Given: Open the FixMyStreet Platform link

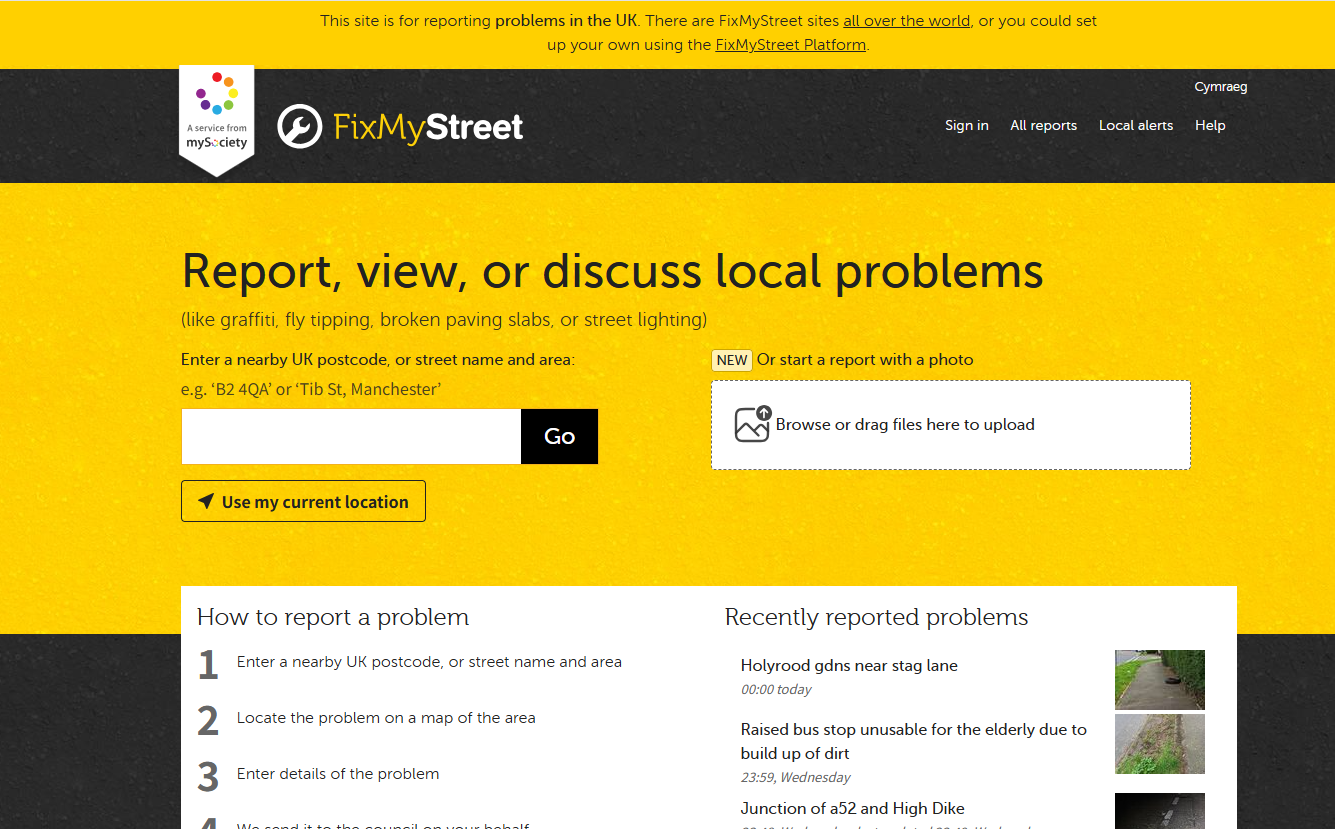Looking at the screenshot, I should 790,45.
